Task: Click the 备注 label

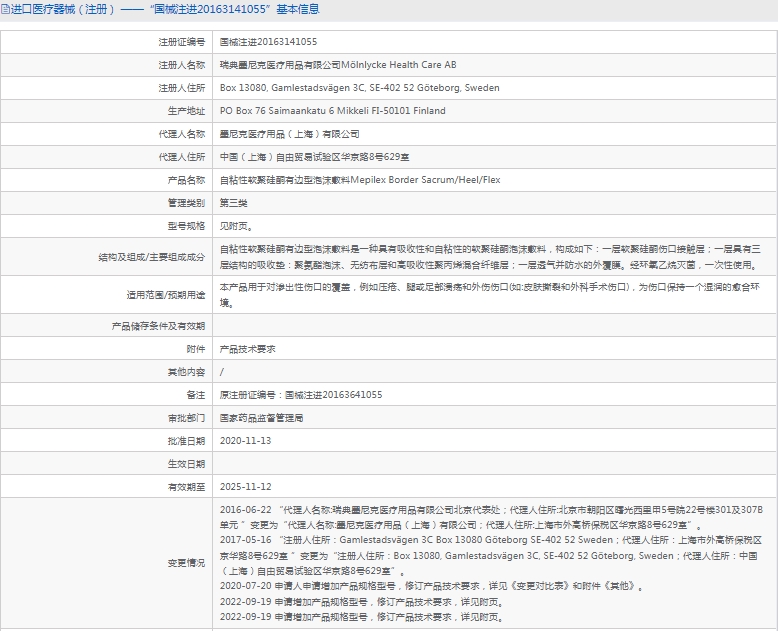Action: pyautogui.click(x=195, y=395)
